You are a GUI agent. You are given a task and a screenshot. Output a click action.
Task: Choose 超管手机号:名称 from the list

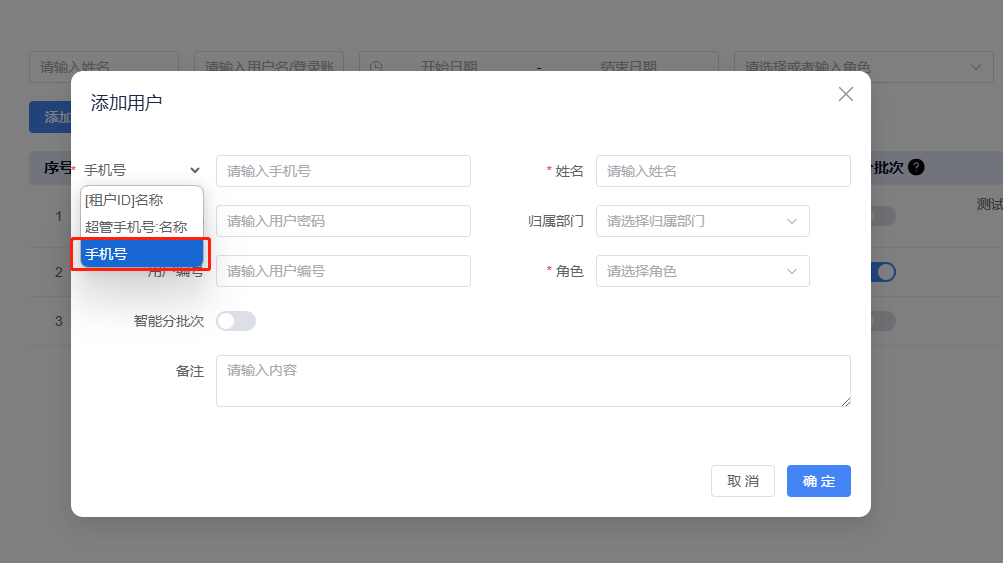(x=136, y=227)
